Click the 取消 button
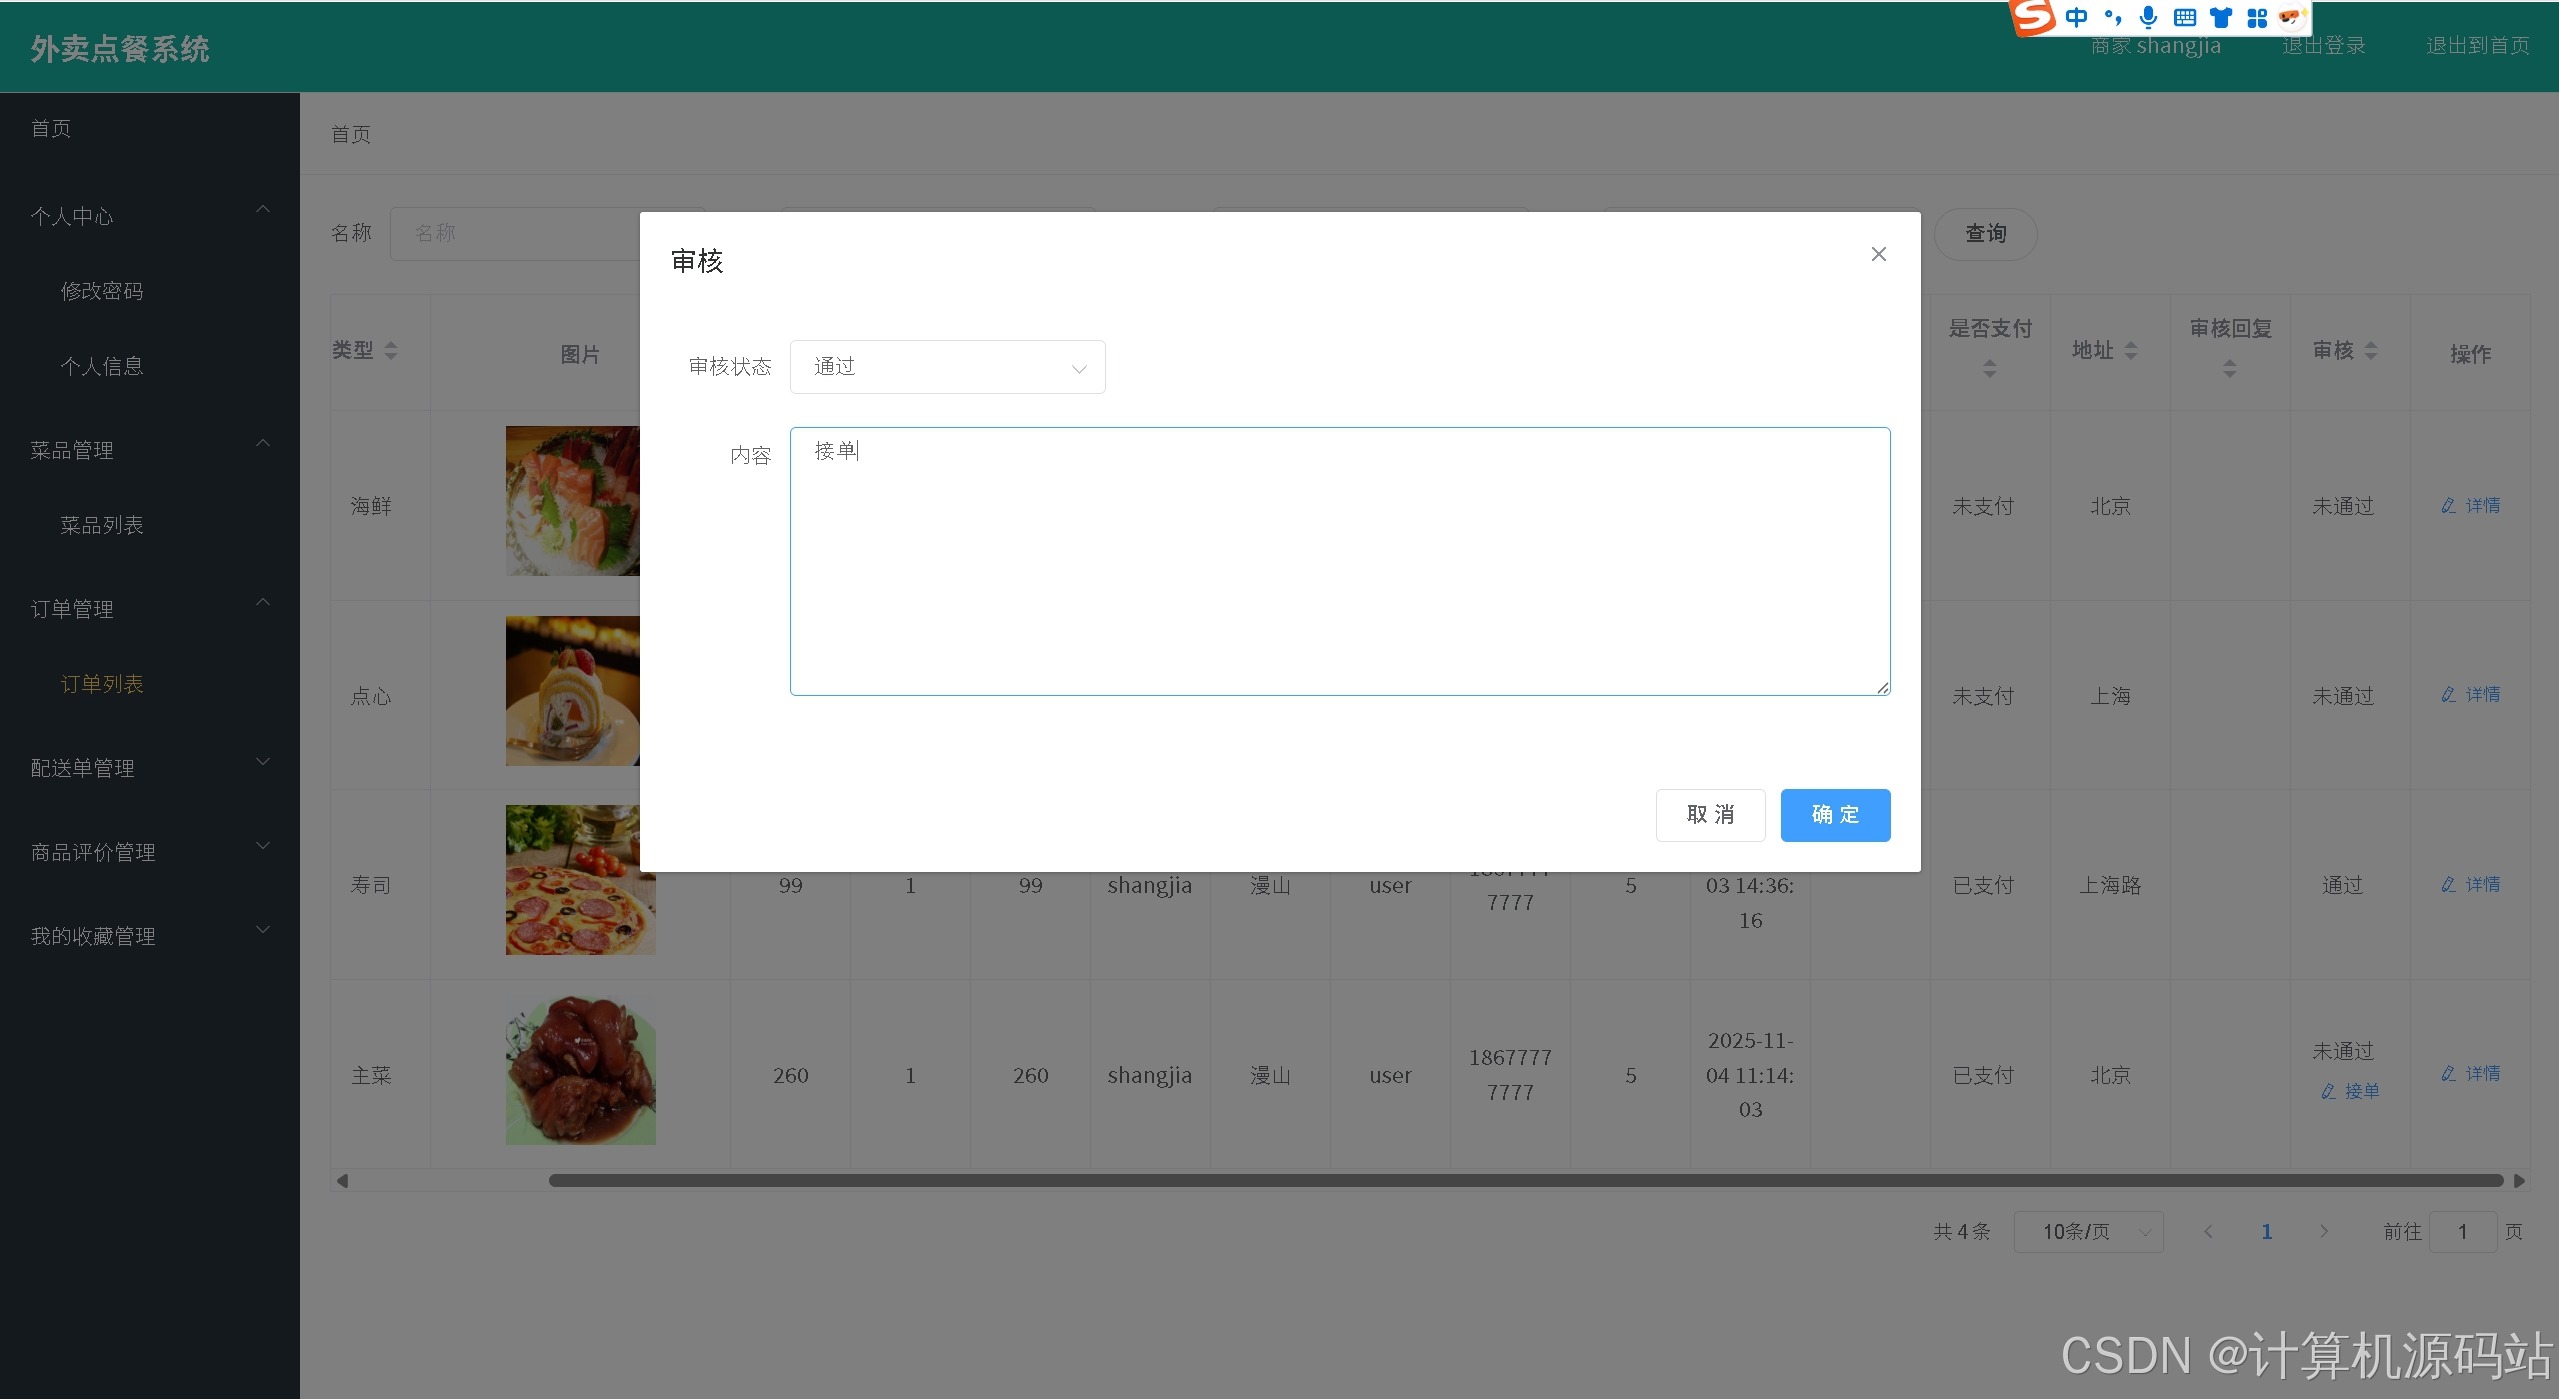2559x1399 pixels. click(x=1710, y=815)
